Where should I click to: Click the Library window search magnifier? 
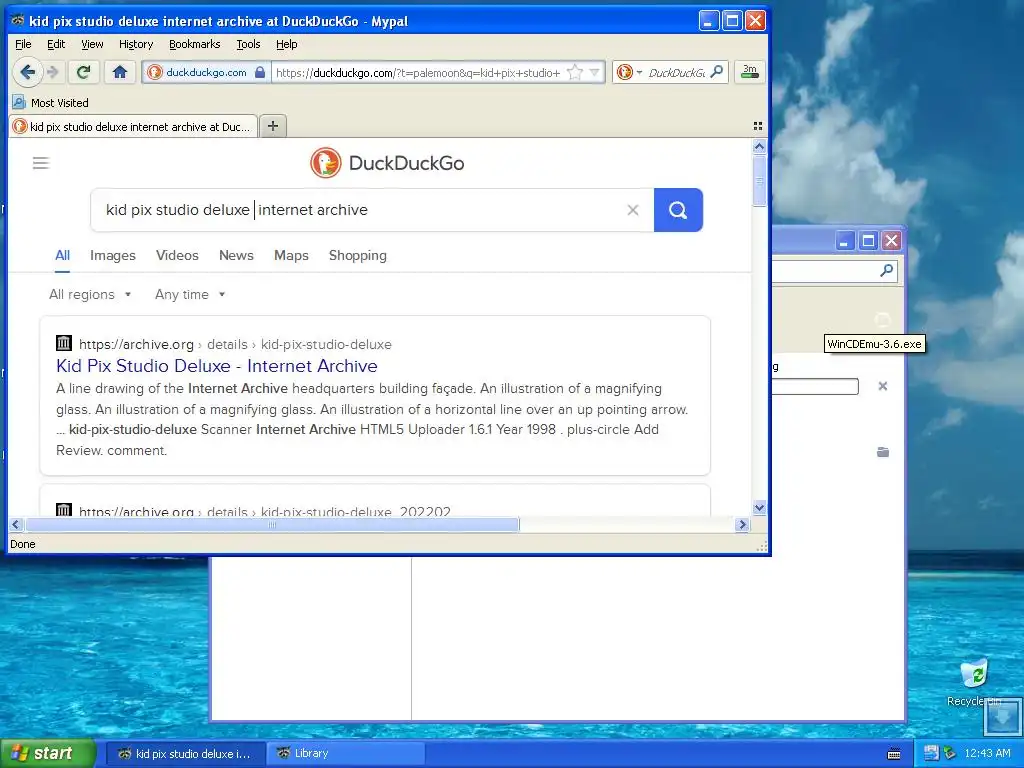point(886,270)
